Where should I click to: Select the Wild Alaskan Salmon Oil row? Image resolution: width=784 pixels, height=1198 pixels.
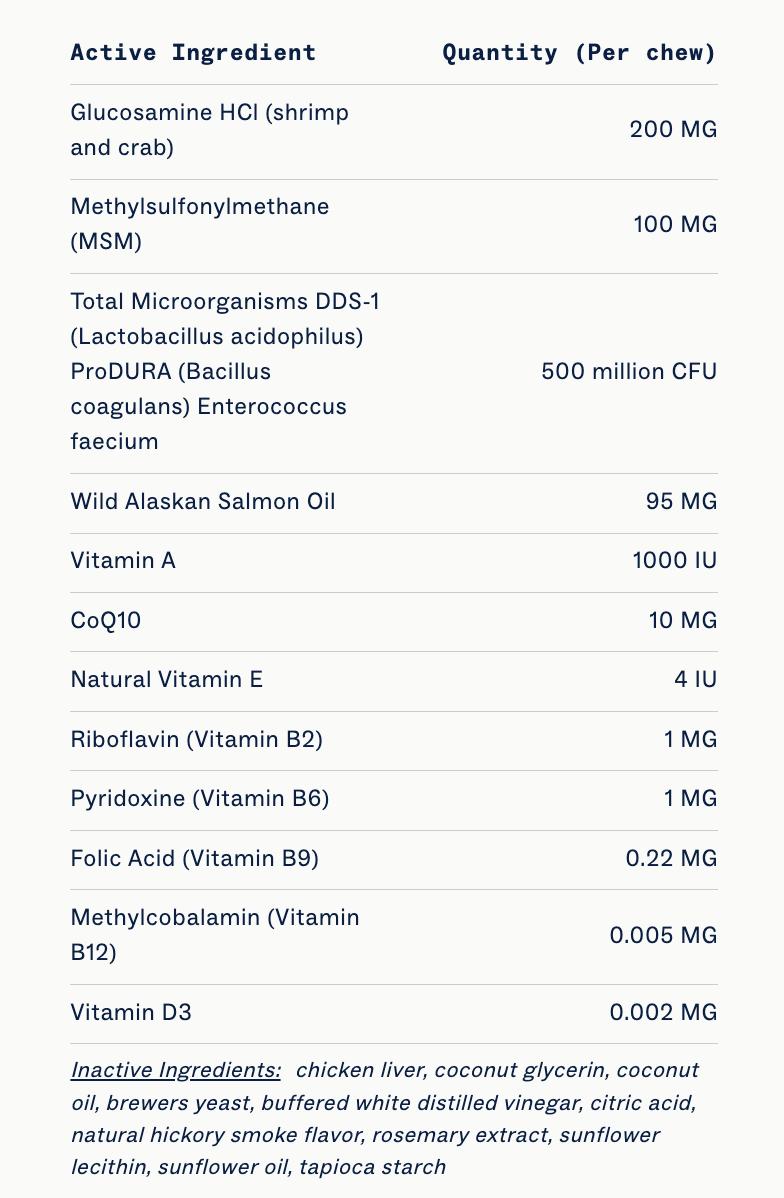tap(203, 501)
